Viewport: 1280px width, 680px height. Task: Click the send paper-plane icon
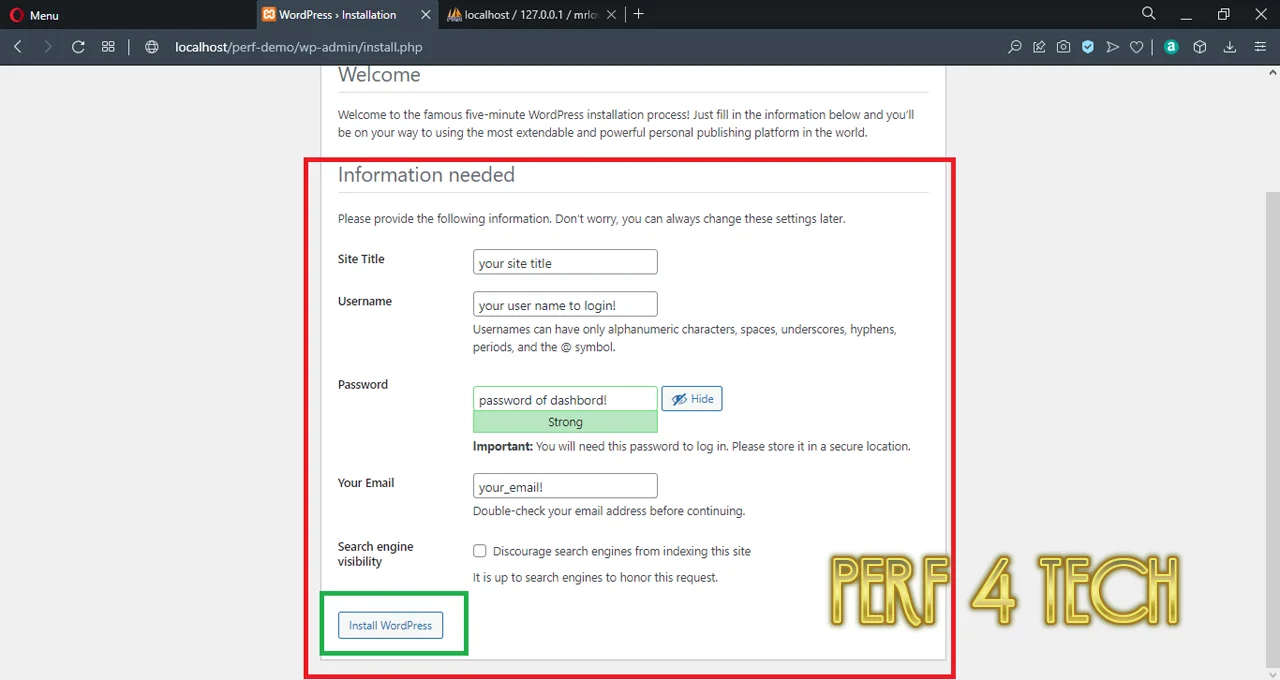click(1112, 47)
